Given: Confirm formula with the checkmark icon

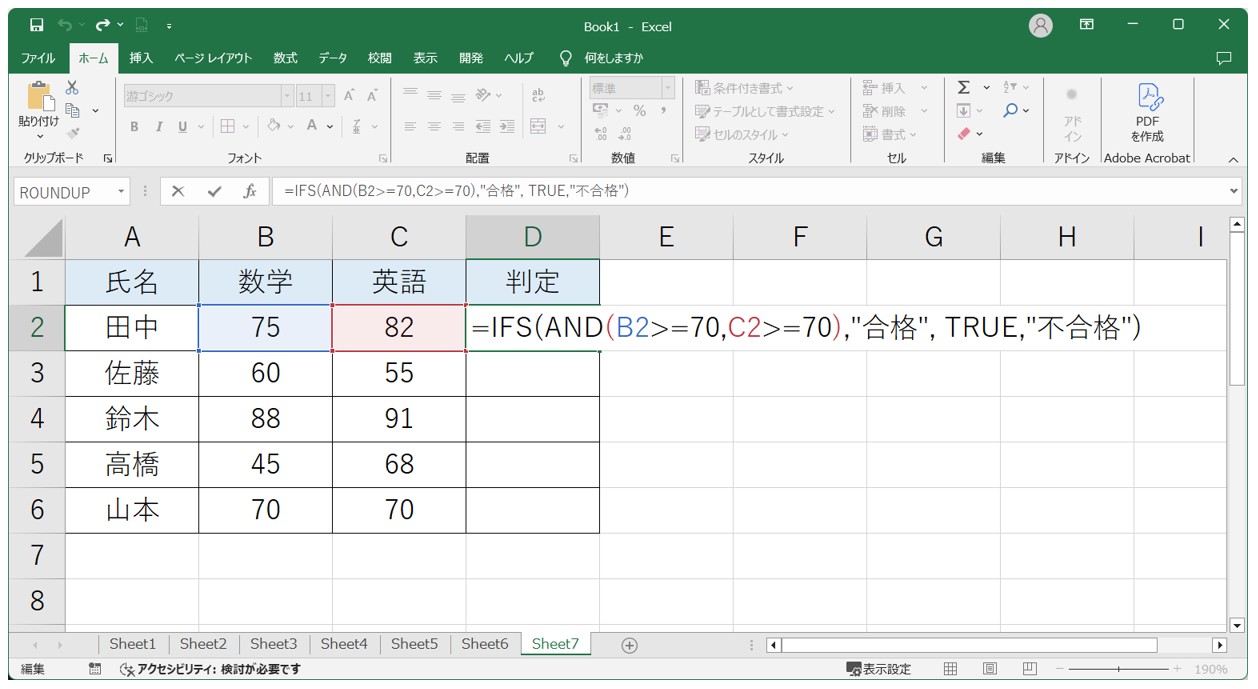Looking at the screenshot, I should click(x=214, y=191).
